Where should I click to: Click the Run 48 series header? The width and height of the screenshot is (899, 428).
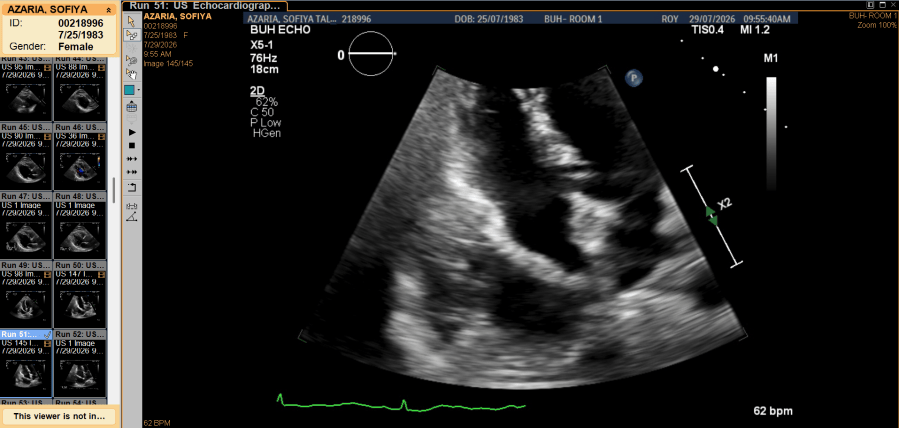click(x=80, y=197)
